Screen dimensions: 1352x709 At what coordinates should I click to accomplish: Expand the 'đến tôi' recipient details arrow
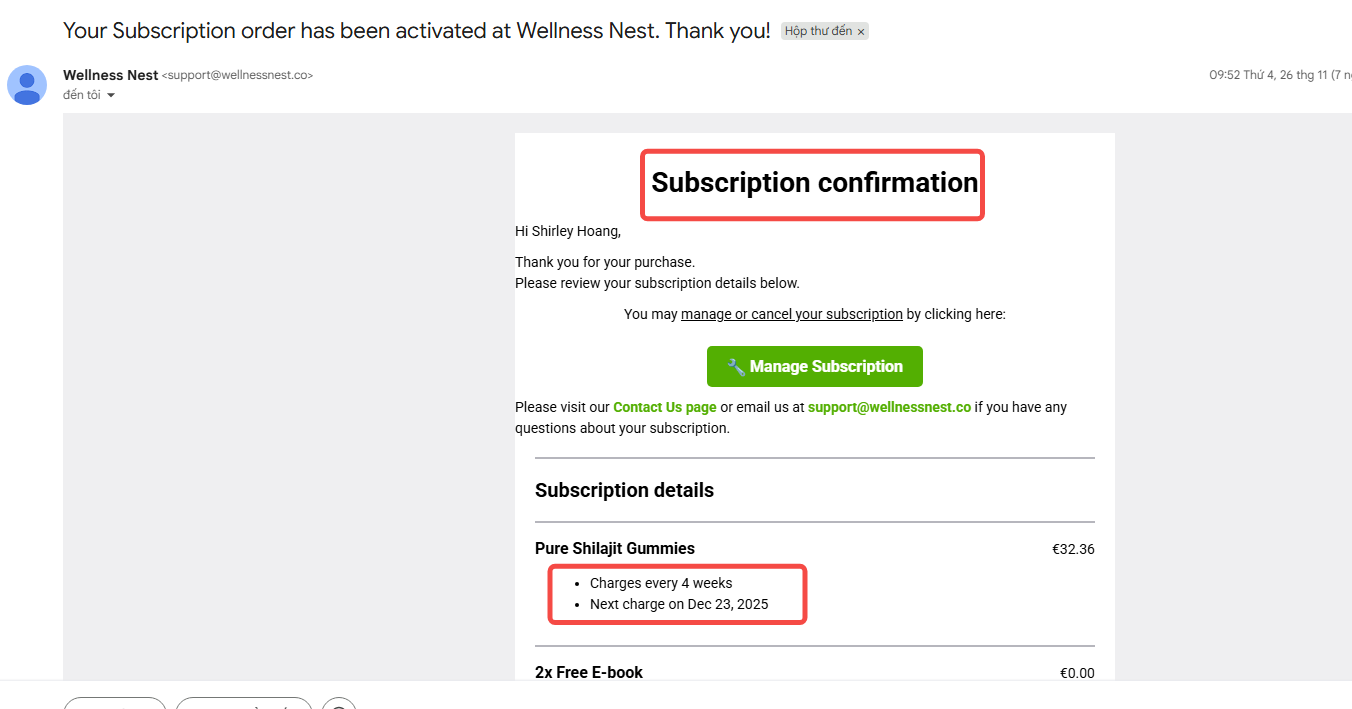(111, 96)
